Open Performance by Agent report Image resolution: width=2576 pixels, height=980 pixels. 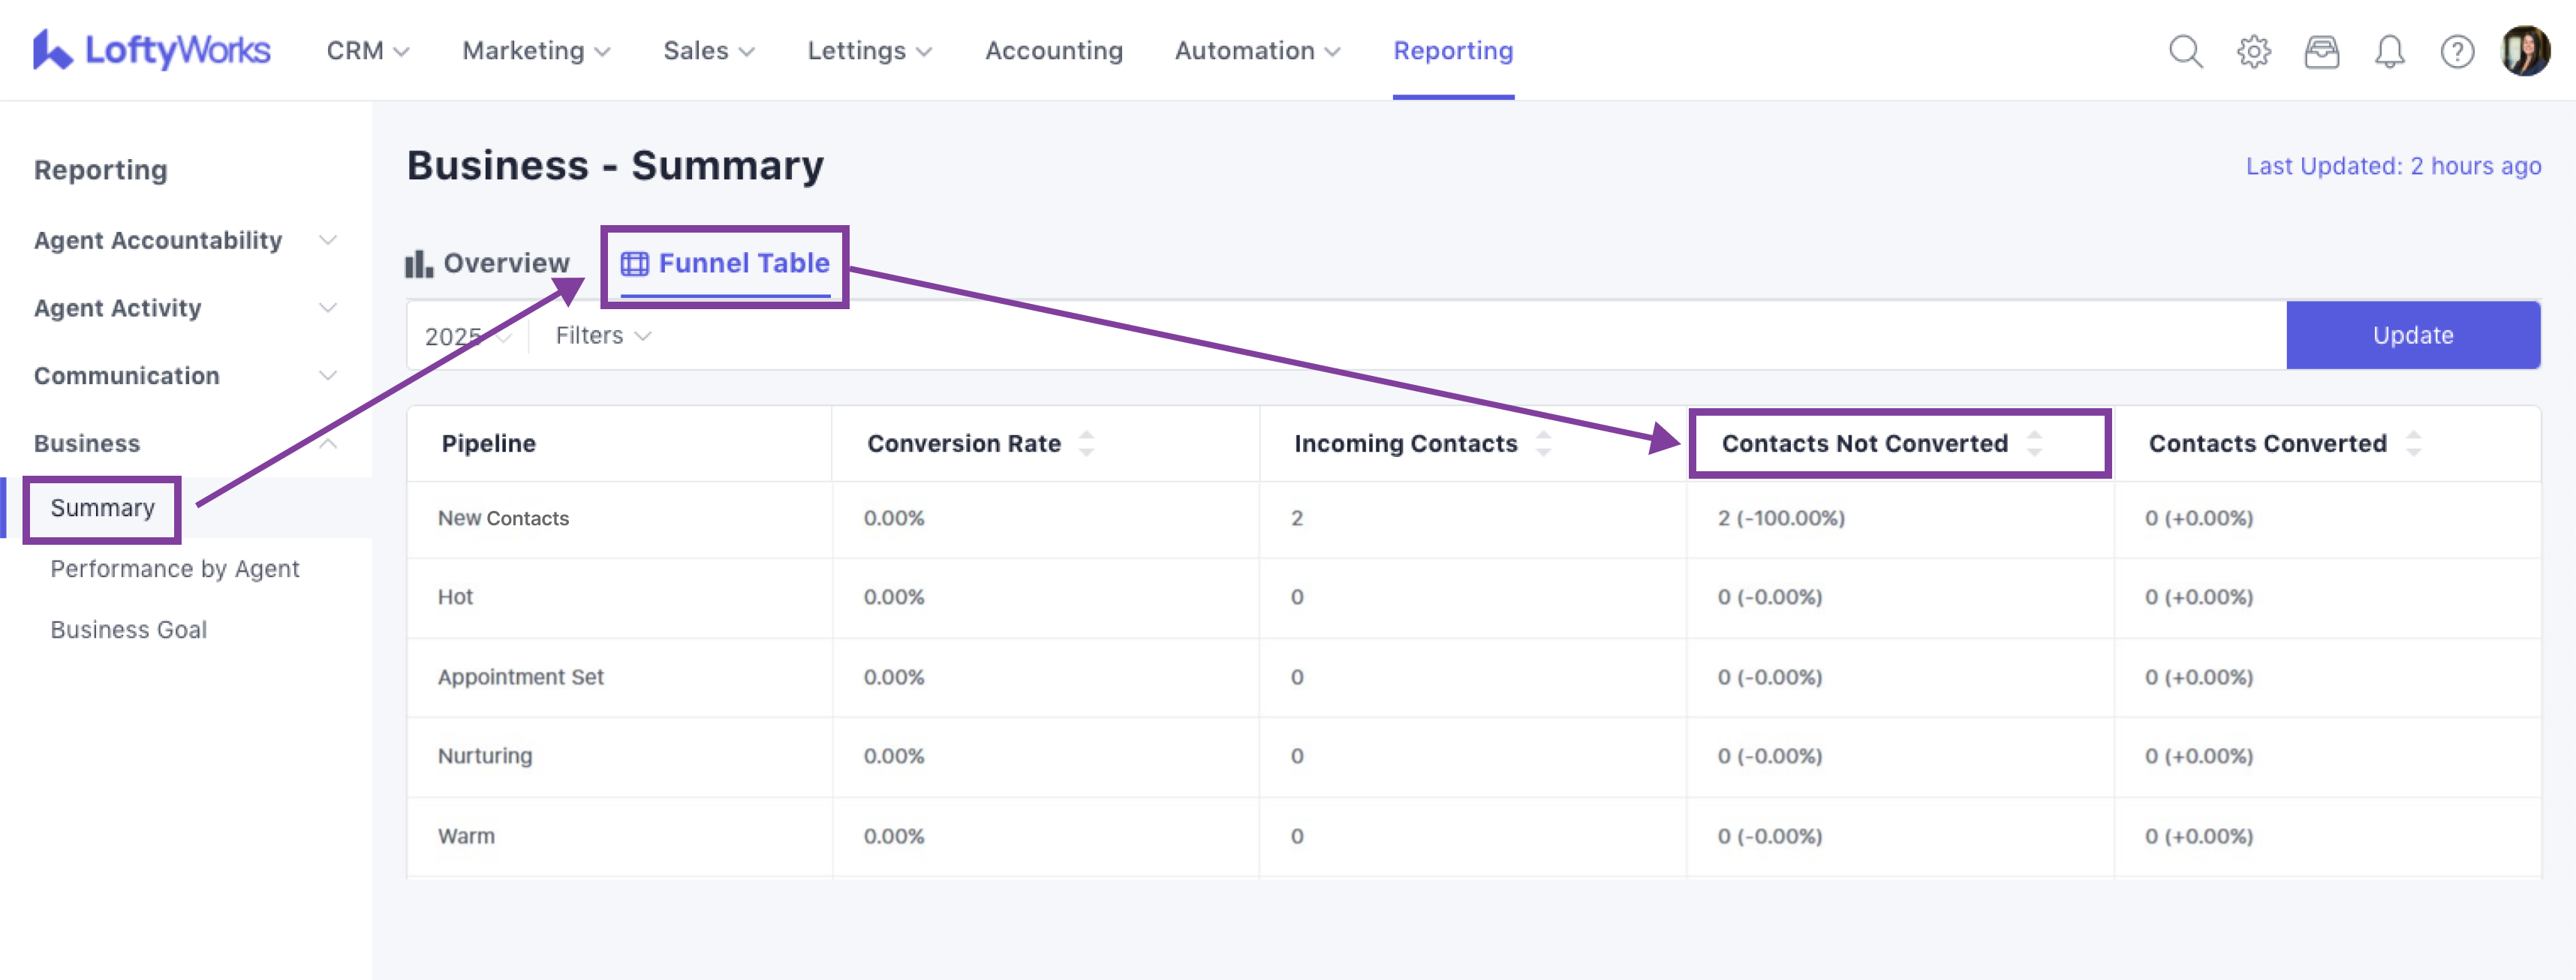point(175,569)
